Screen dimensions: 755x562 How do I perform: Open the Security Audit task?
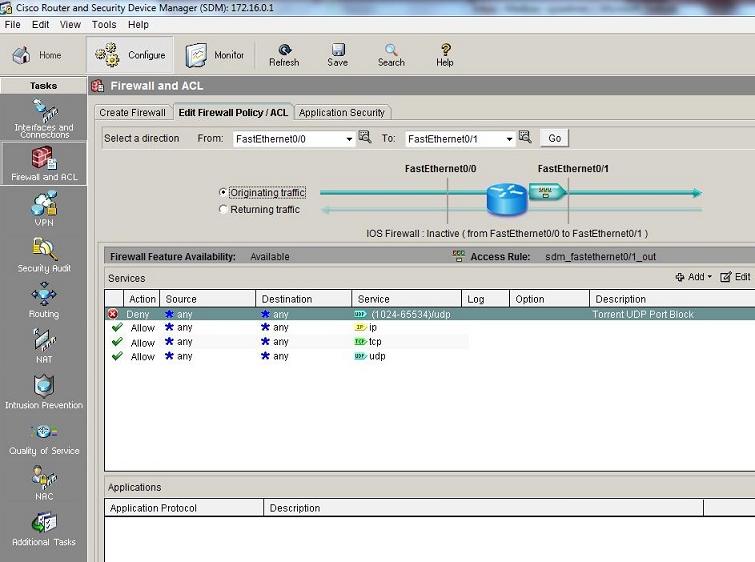[x=43, y=254]
